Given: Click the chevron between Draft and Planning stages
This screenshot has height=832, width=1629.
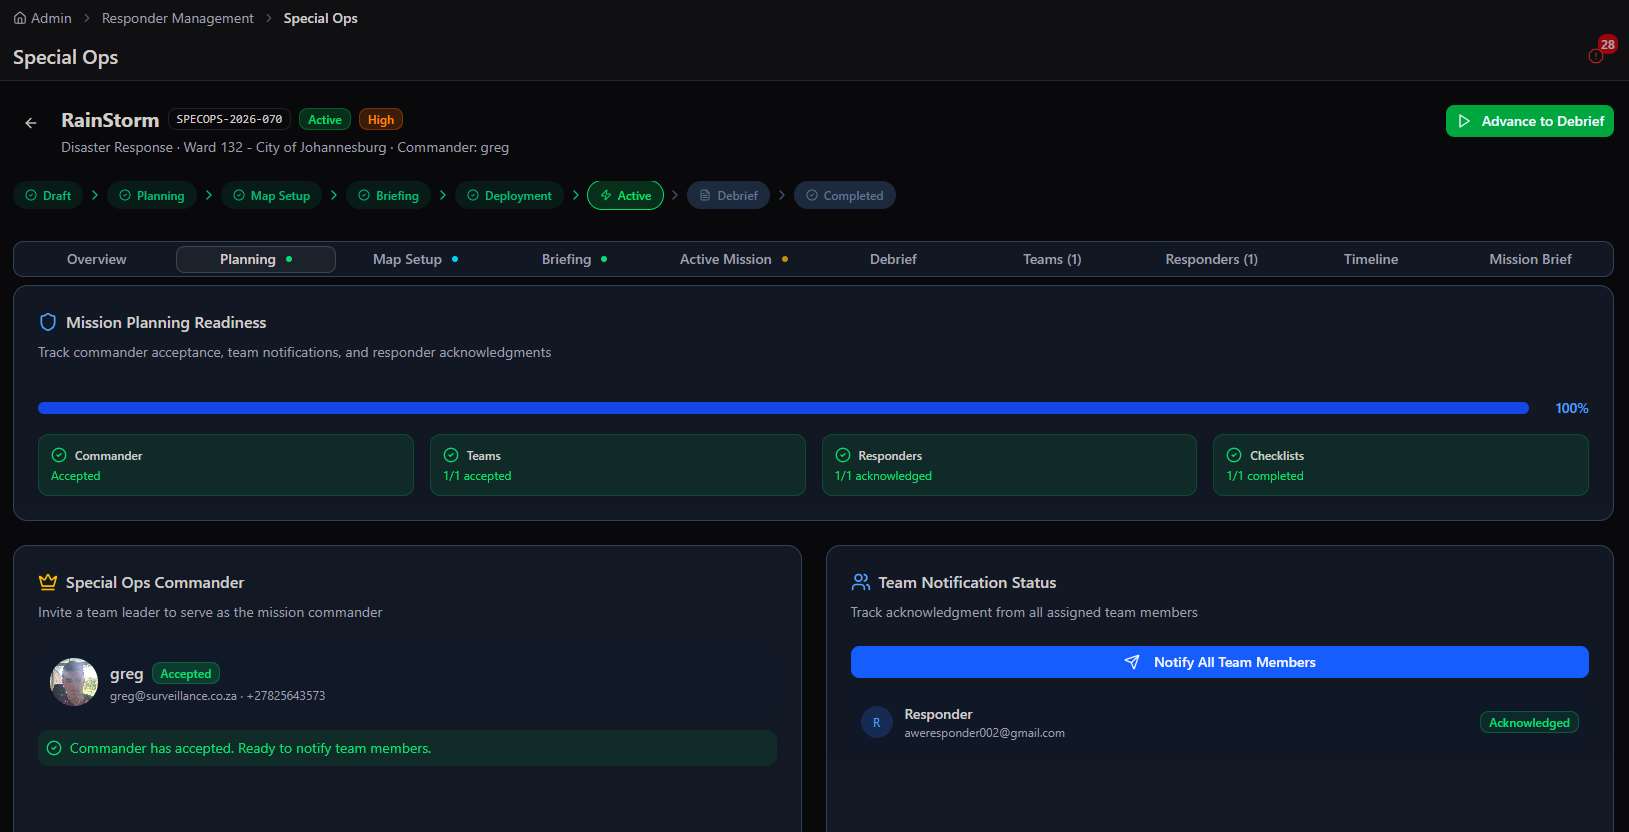Looking at the screenshot, I should coord(95,195).
